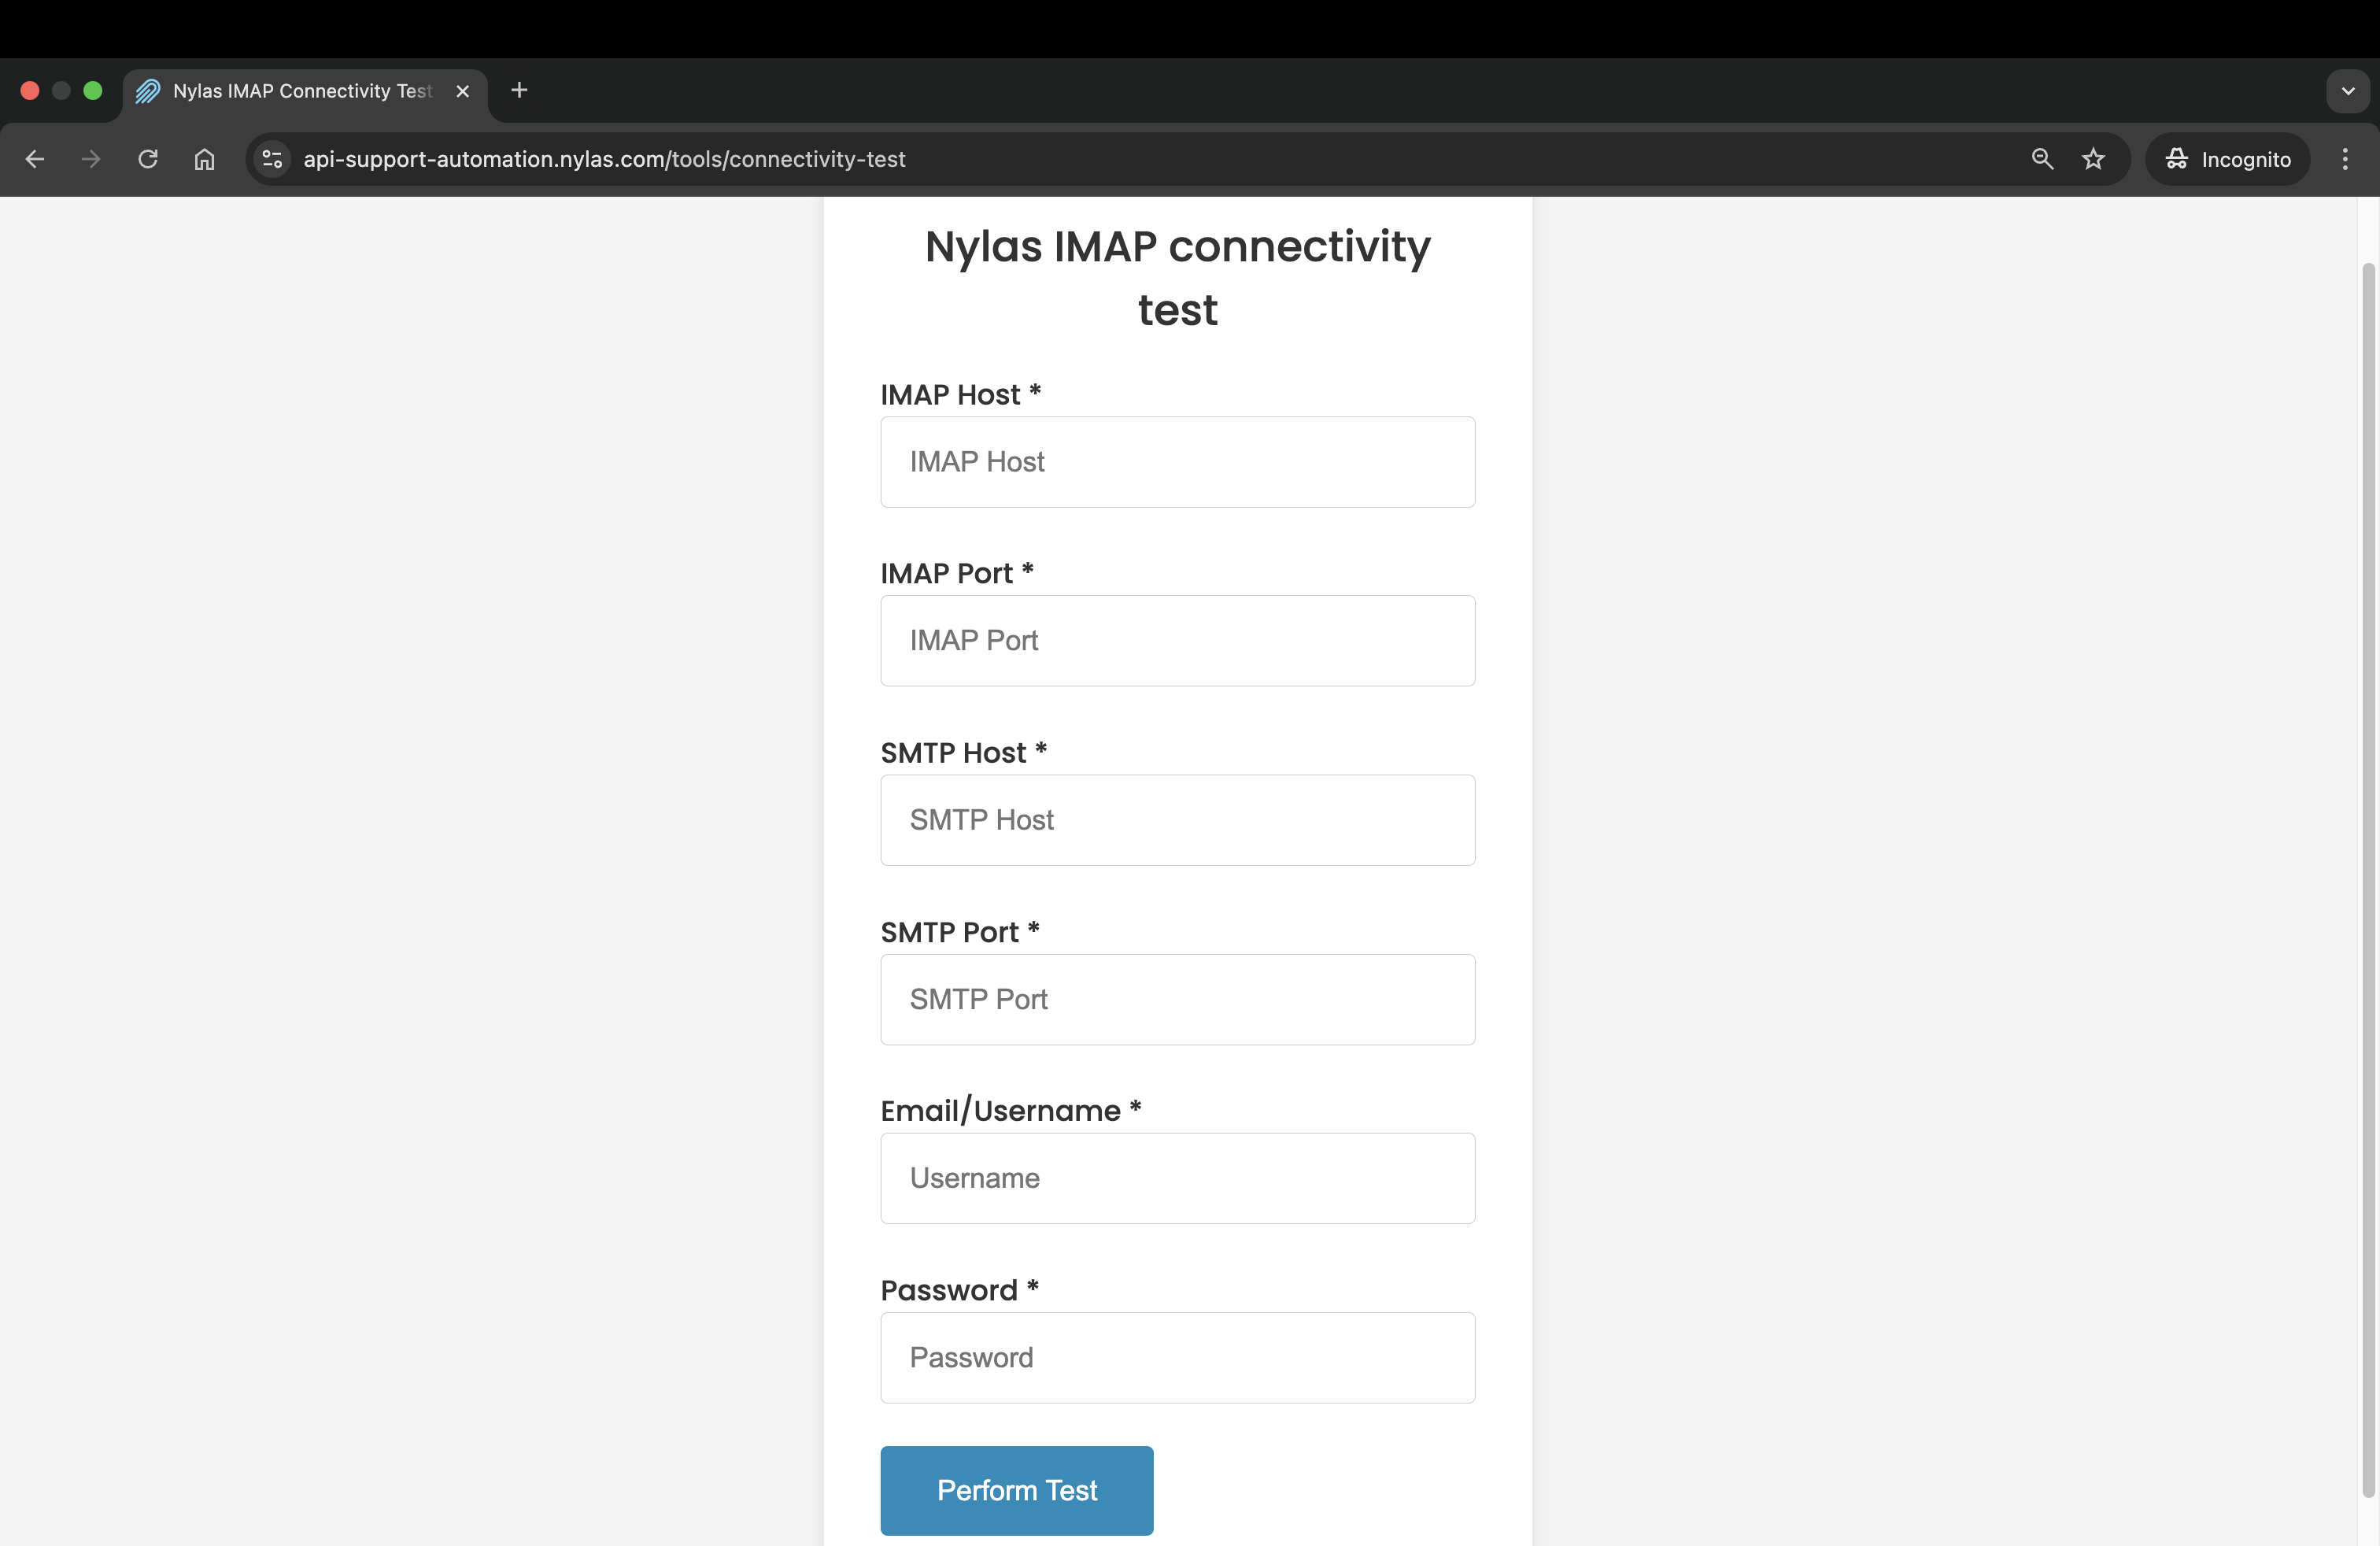Click the 'Password *' label
The width and height of the screenshot is (2380, 1546).
[960, 1290]
